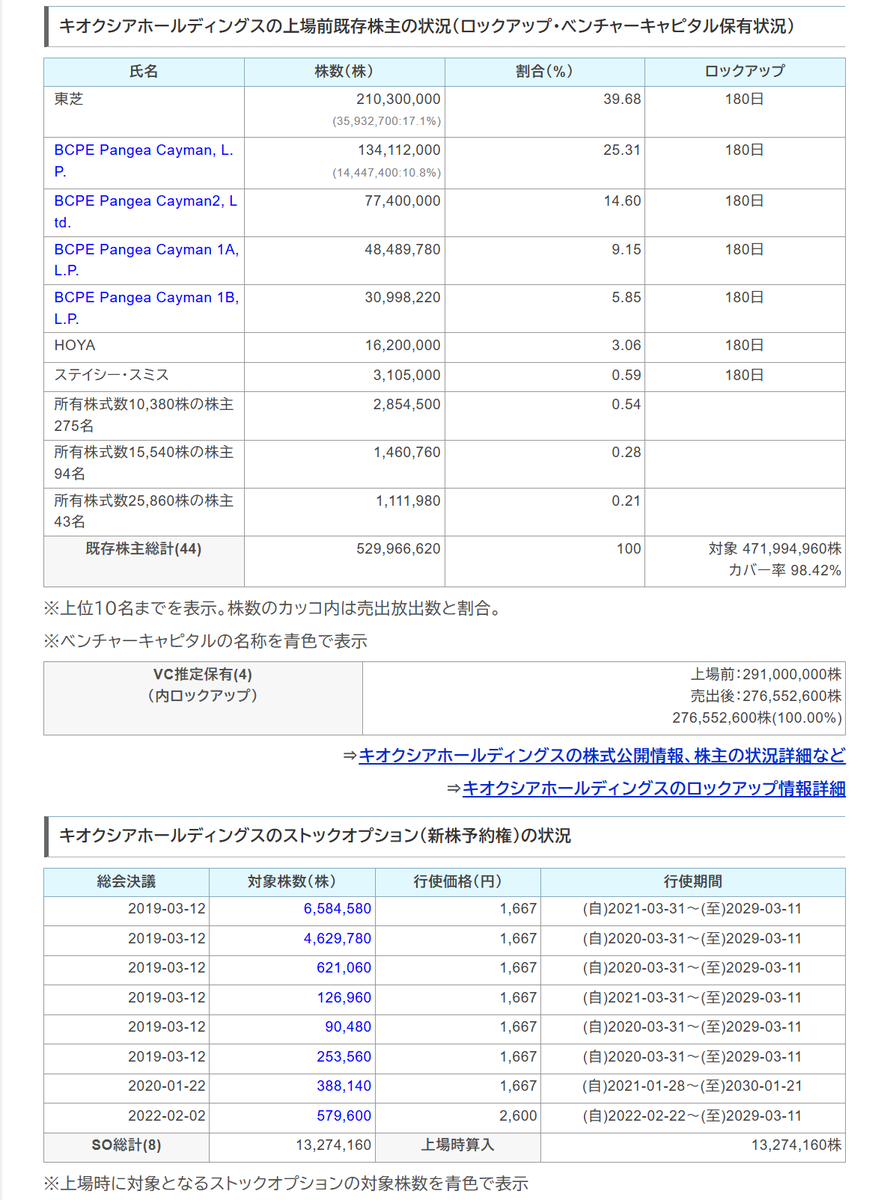This screenshot has height=1200, width=884.
Task: Click the 所有株式数10,380株の株主275名 cell
Action: point(144,414)
